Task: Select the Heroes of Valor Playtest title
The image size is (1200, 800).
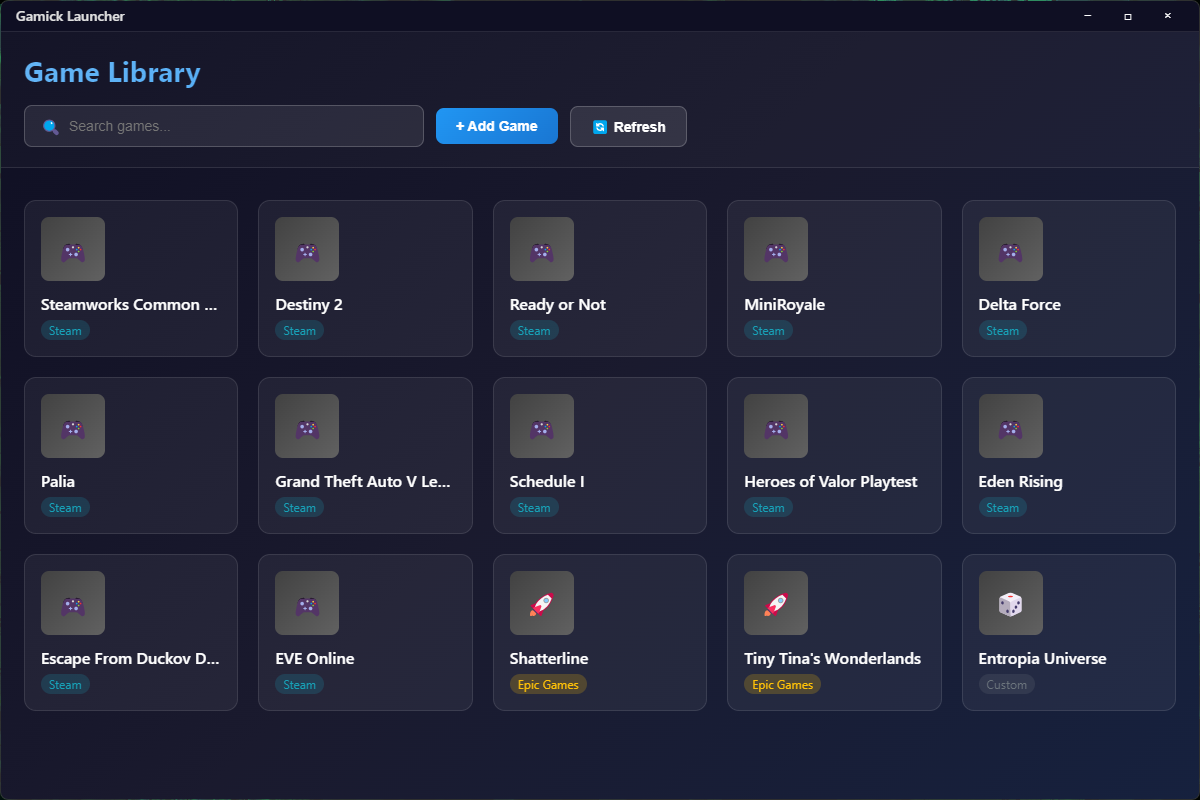Action: (831, 482)
